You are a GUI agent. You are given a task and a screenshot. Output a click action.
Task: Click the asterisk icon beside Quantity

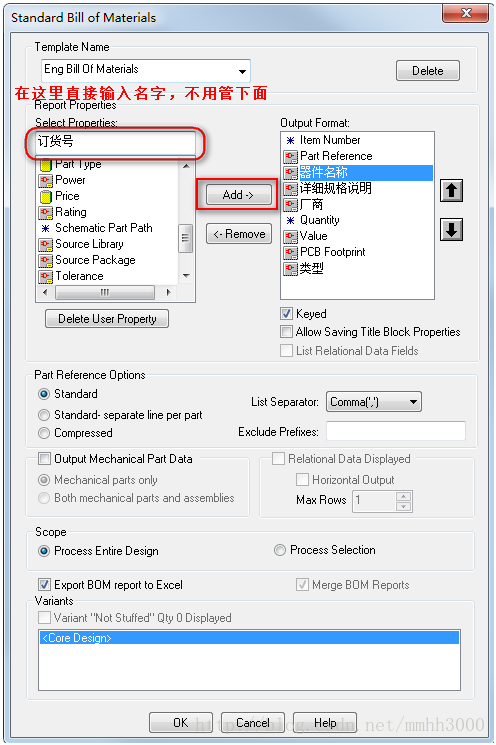click(x=290, y=220)
